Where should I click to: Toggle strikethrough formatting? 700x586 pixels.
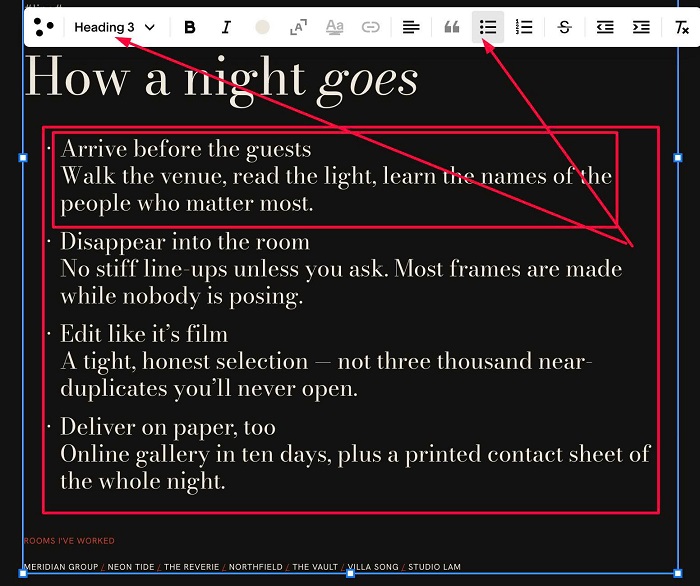565,27
